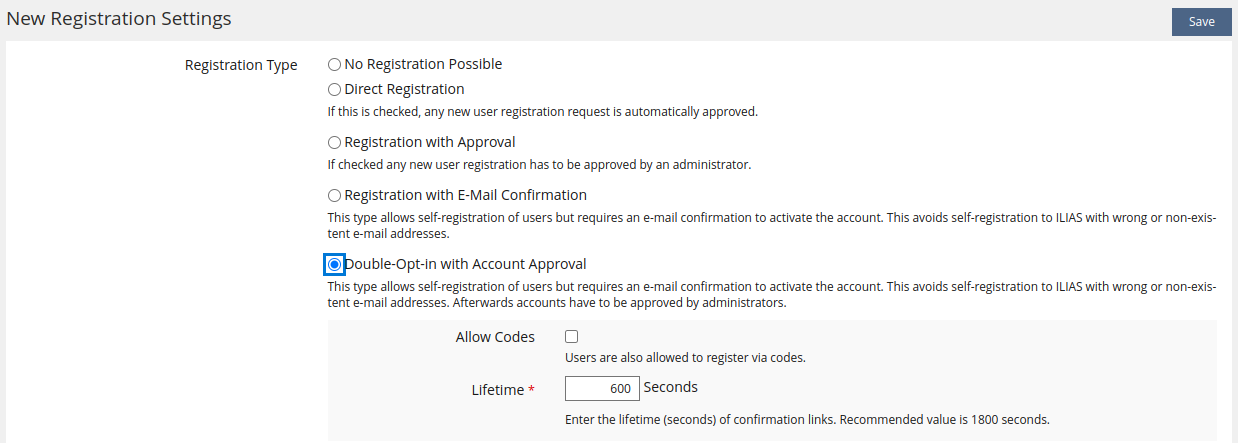Enable the Allow Codes checkbox

click(571, 337)
